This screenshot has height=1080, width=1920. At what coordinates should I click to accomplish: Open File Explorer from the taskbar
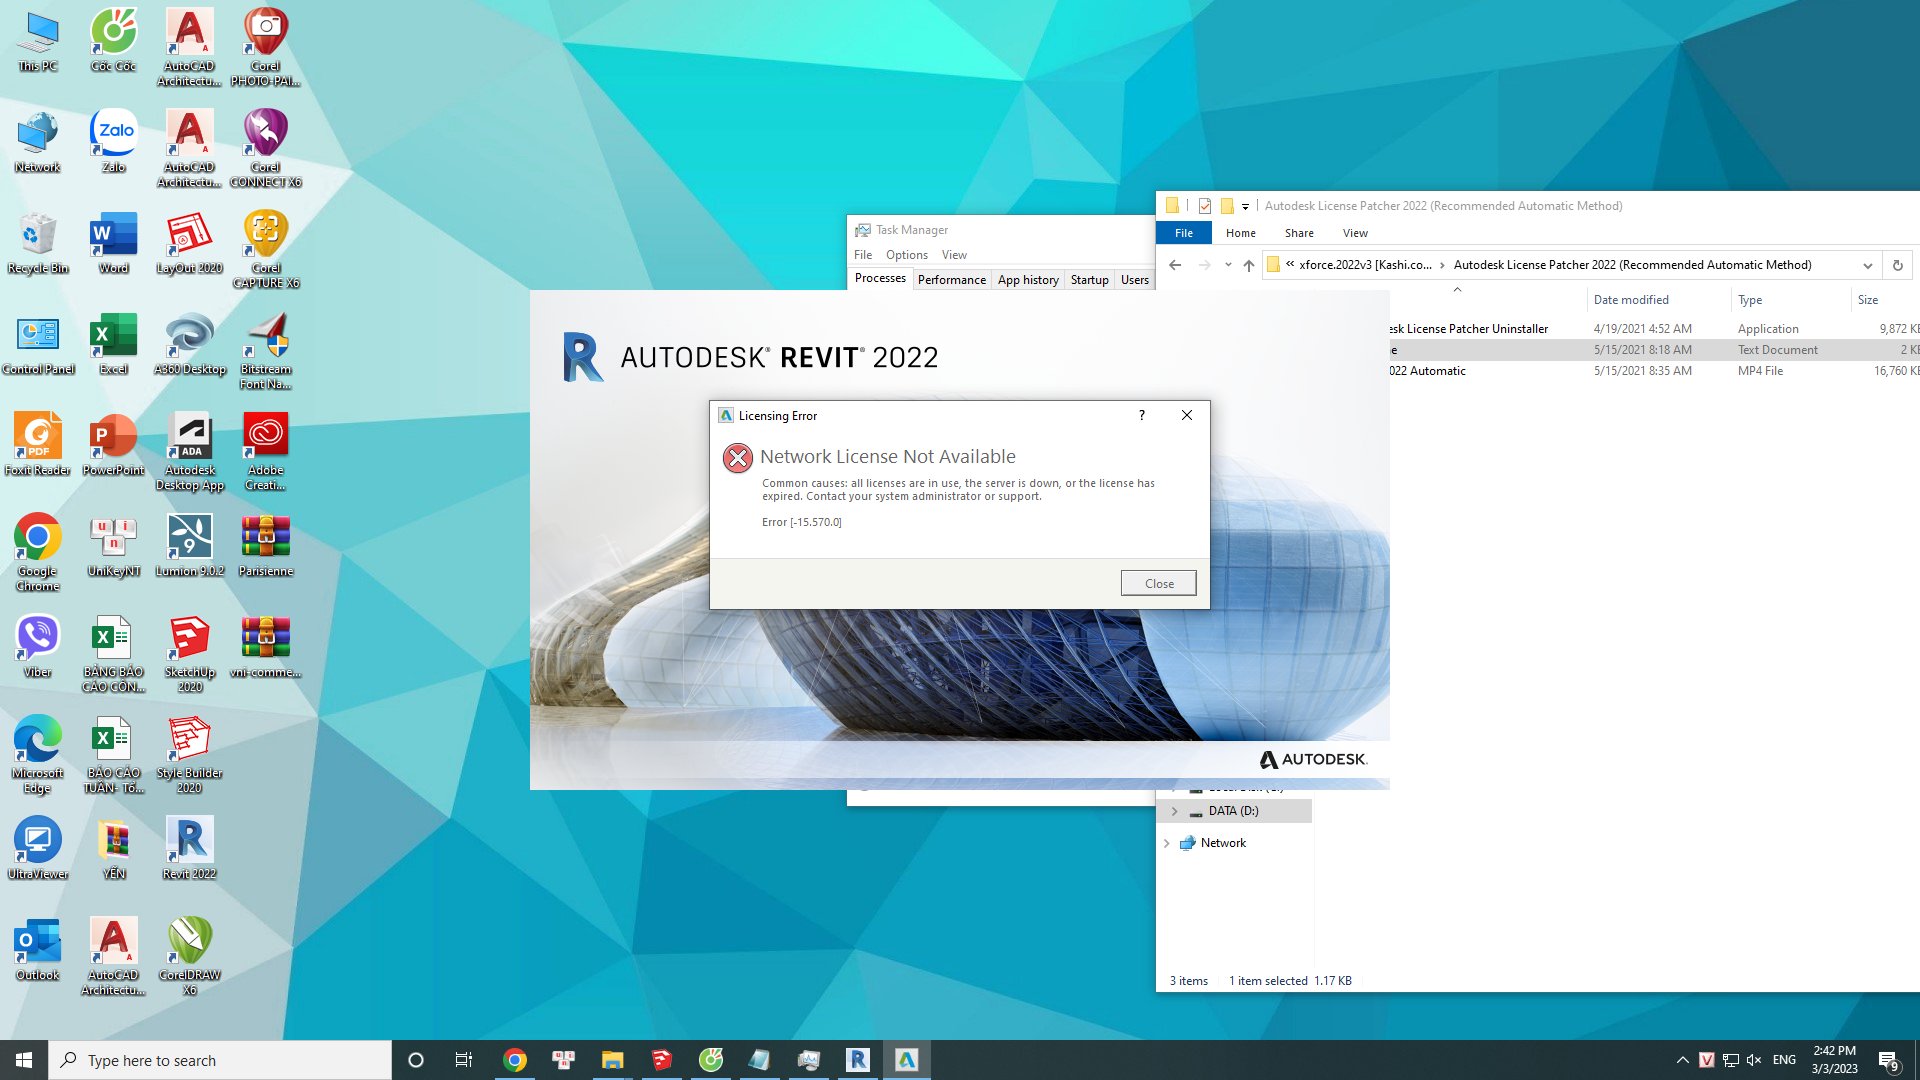click(612, 1060)
